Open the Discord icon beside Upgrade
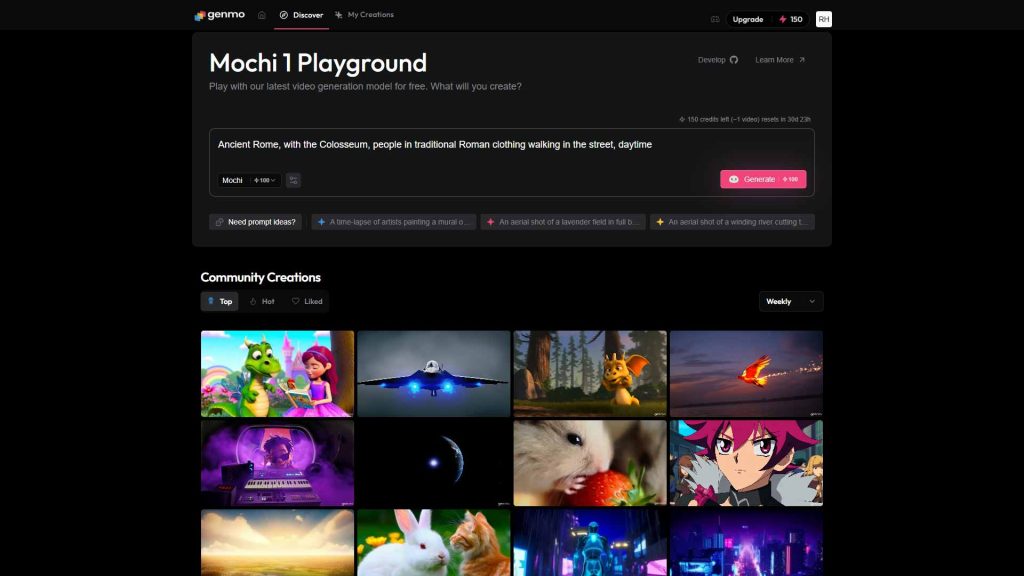 tap(715, 20)
